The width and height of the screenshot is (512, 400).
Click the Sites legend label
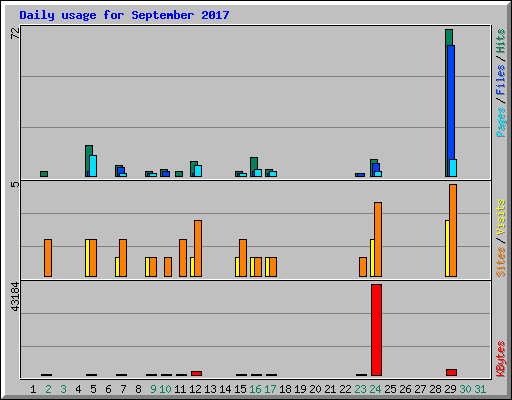pos(500,262)
